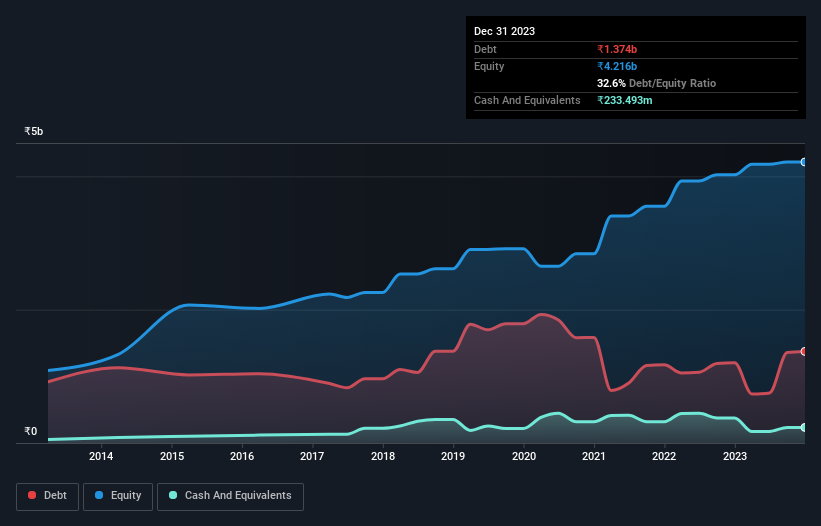Click the Dec 31 2023 tooltip date
This screenshot has height=526, width=821.
(504, 31)
